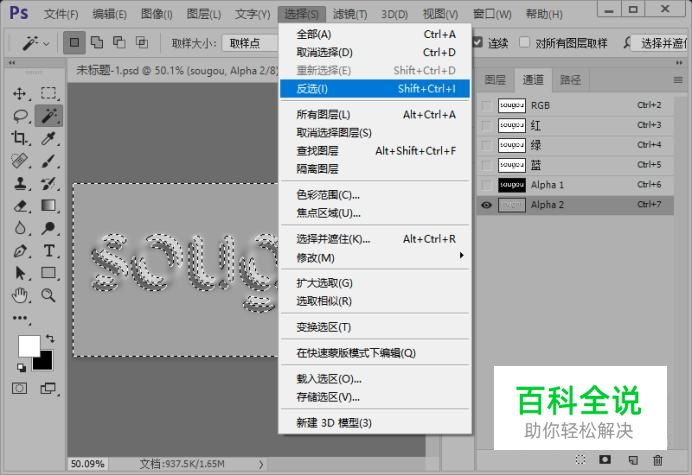Viewport: 692px width, 475px height.
Task: Reset to default foreground and background colors
Action: pyautogui.click(x=21, y=367)
